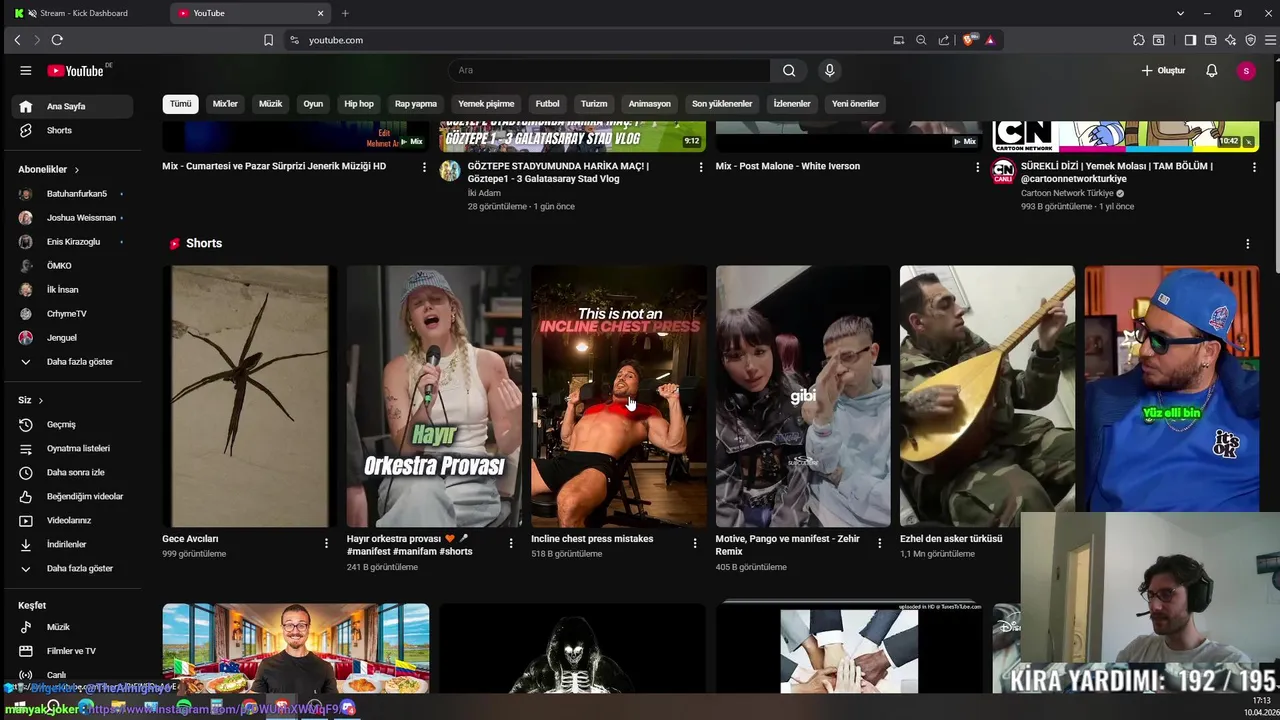
Task: Play the Gece Avcıları spider short
Action: [250, 396]
